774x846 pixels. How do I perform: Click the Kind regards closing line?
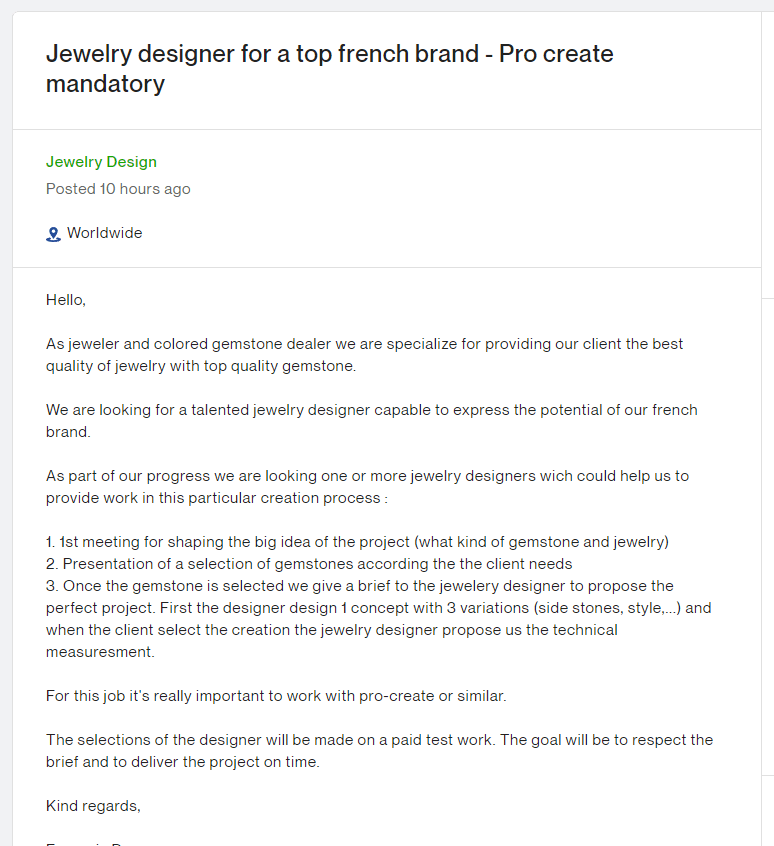click(x=89, y=805)
